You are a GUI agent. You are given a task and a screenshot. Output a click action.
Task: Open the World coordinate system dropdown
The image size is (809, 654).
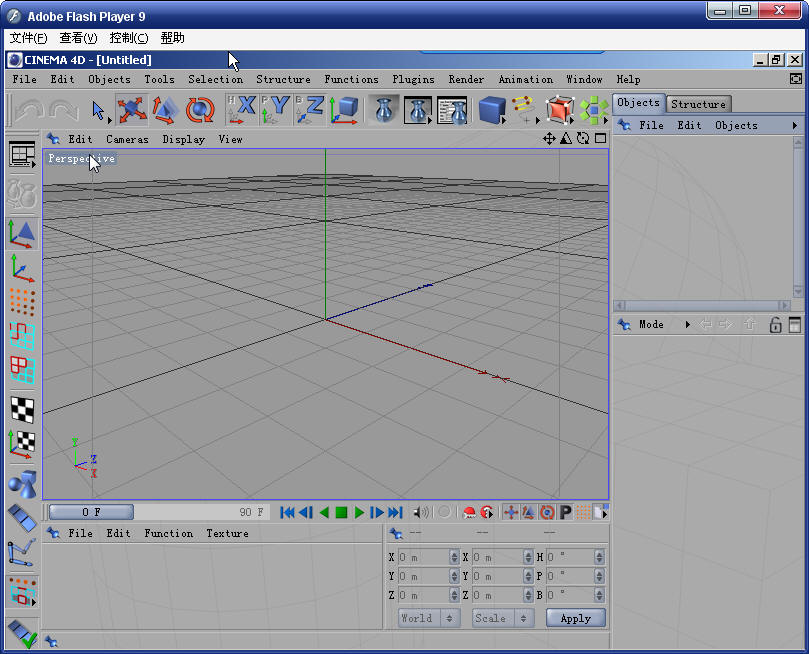[429, 618]
